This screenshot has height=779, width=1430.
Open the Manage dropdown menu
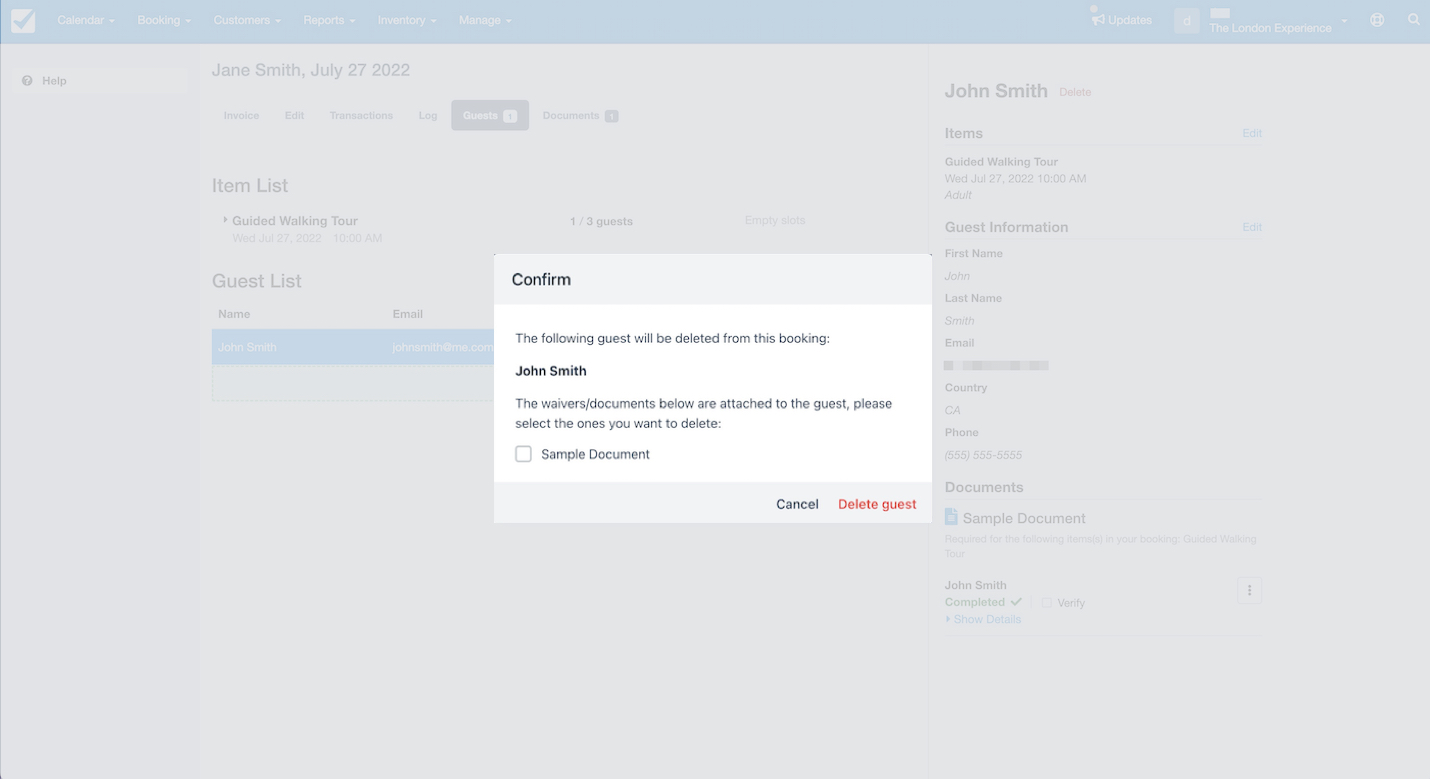[x=485, y=20]
